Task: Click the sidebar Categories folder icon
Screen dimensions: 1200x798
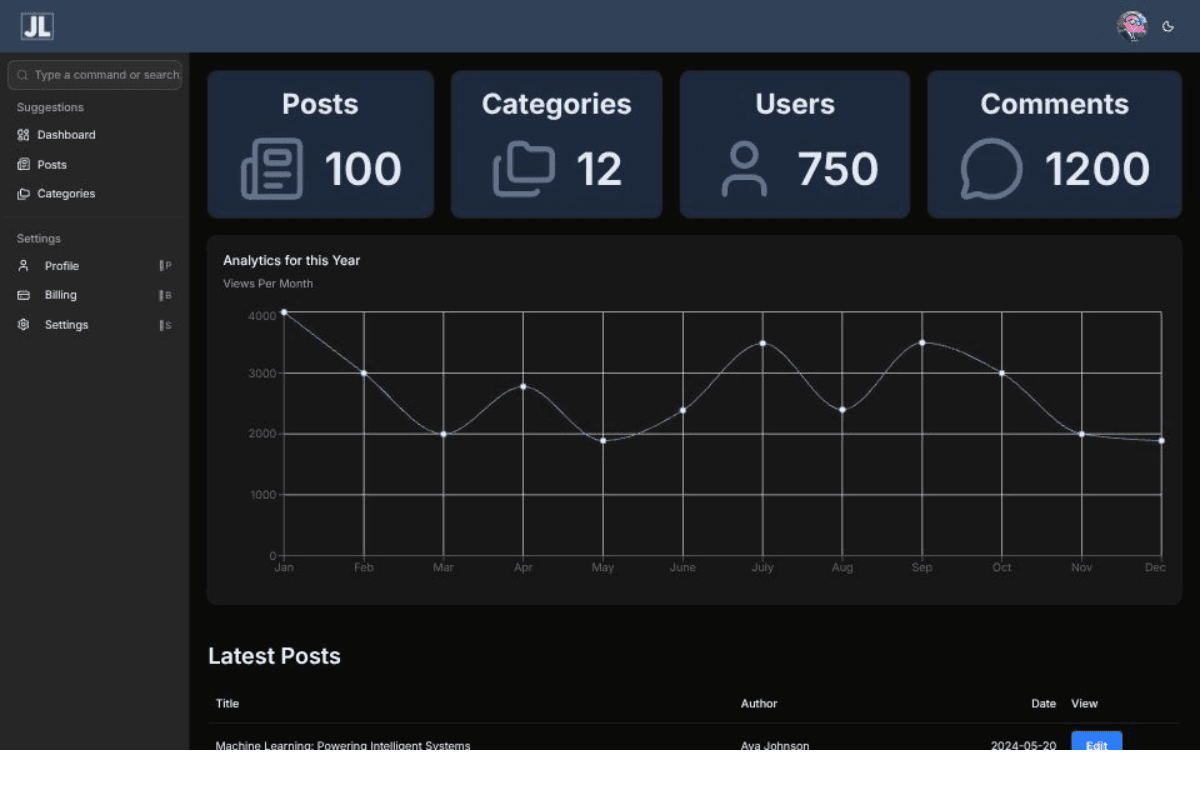Action: [23, 194]
